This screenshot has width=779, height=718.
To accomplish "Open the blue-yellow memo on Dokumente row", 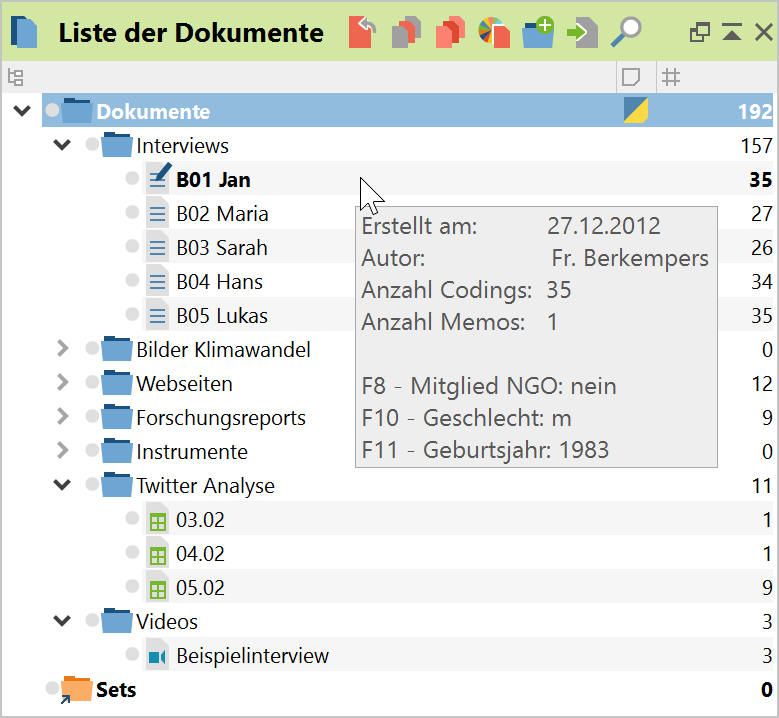I will 636,110.
